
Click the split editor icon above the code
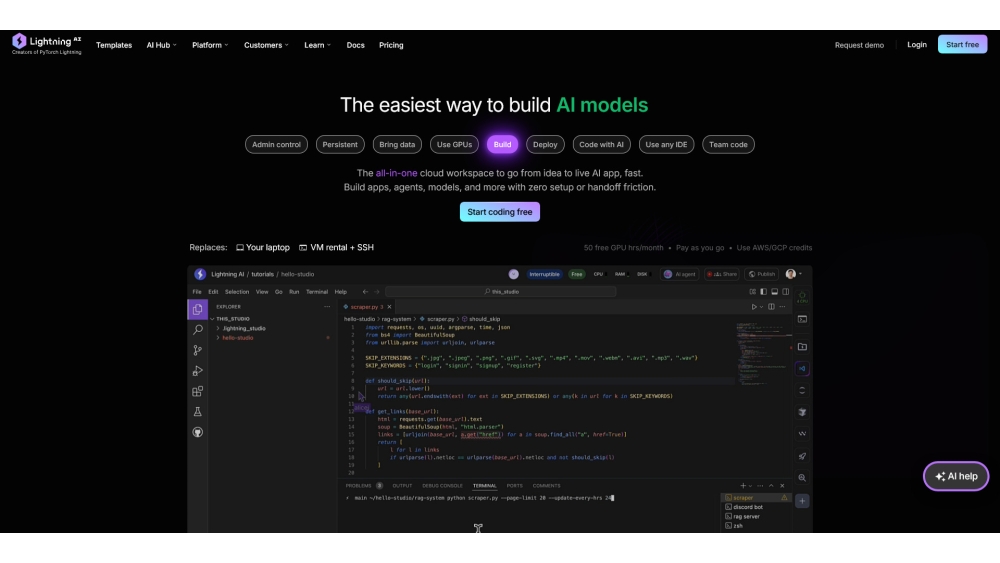[x=771, y=307]
